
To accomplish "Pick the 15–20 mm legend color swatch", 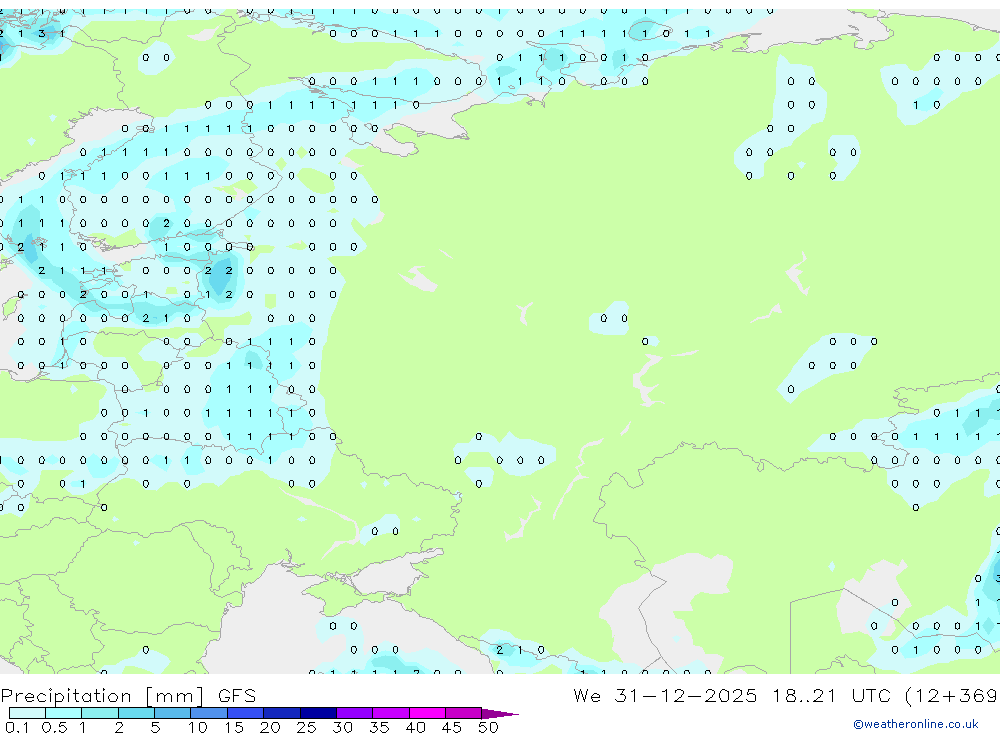I will [x=246, y=713].
